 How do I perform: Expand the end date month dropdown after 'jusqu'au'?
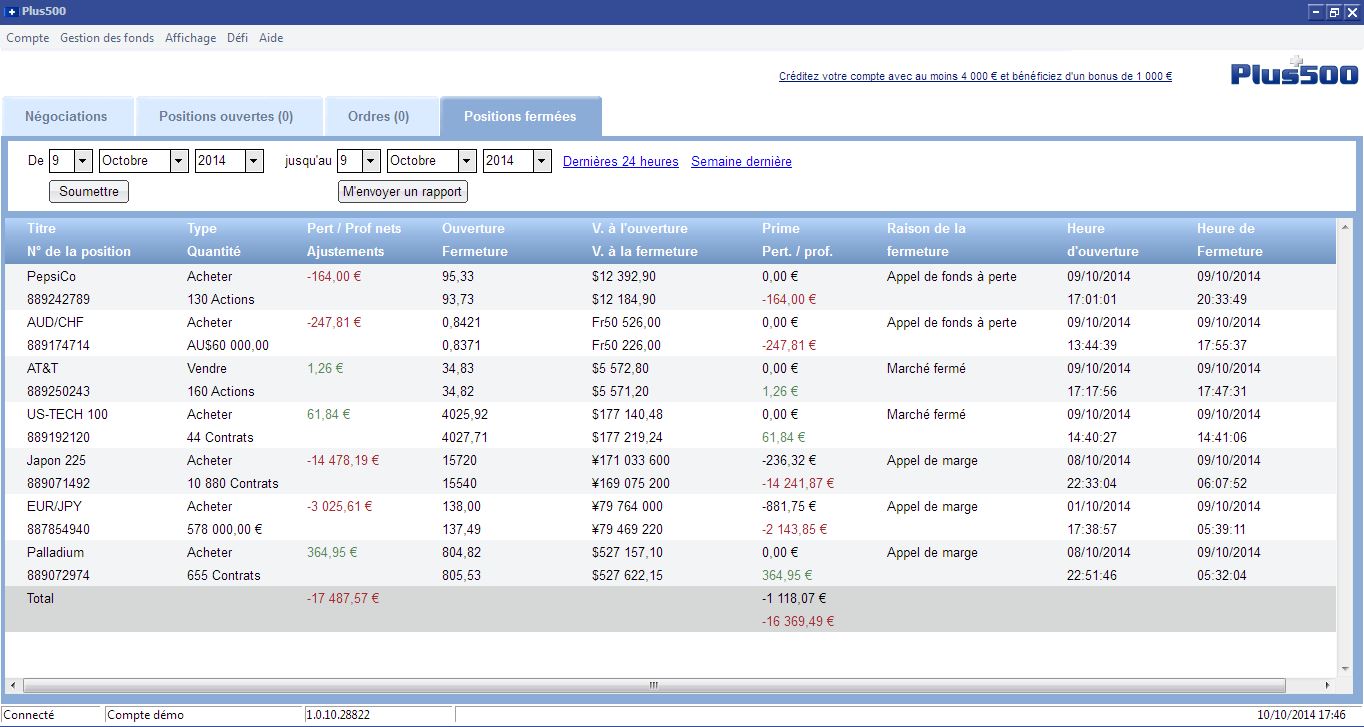(467, 161)
